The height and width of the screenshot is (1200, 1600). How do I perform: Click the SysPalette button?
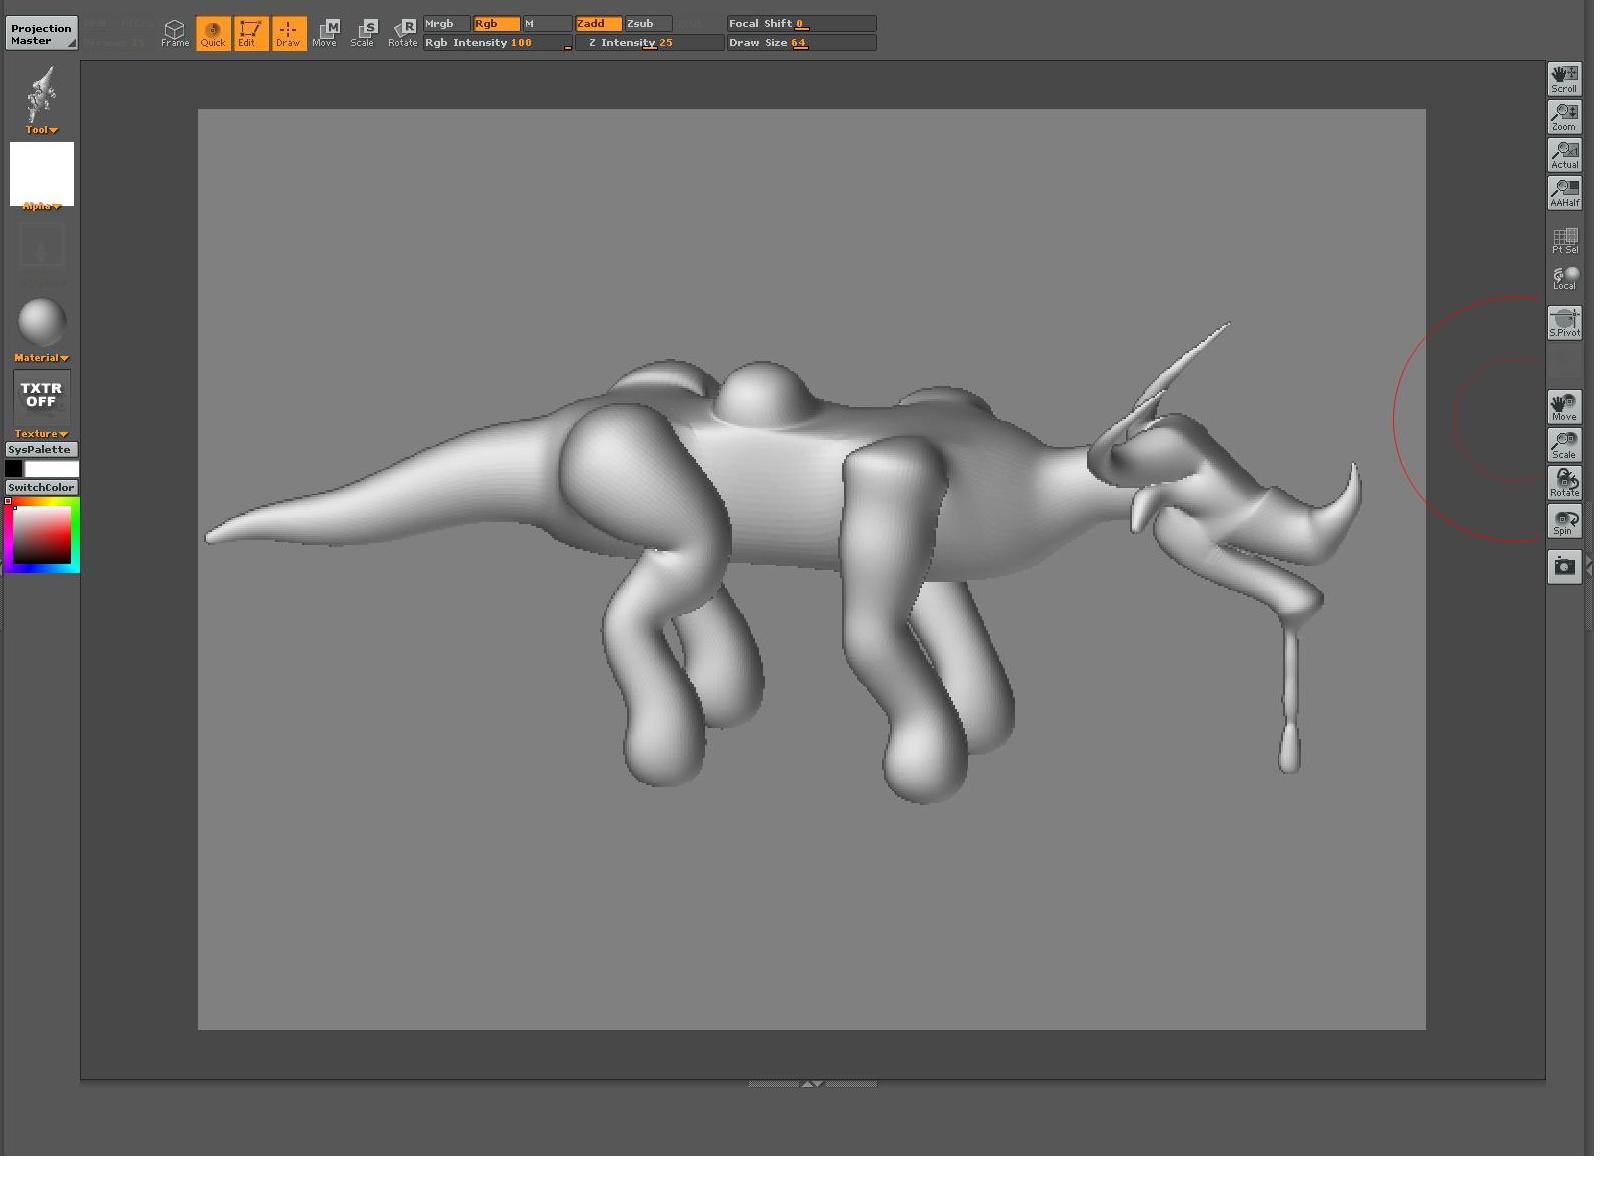pyautogui.click(x=41, y=450)
